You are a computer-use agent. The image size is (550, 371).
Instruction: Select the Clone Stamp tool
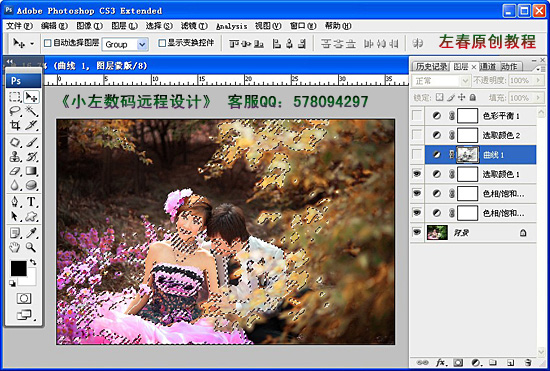click(15, 156)
